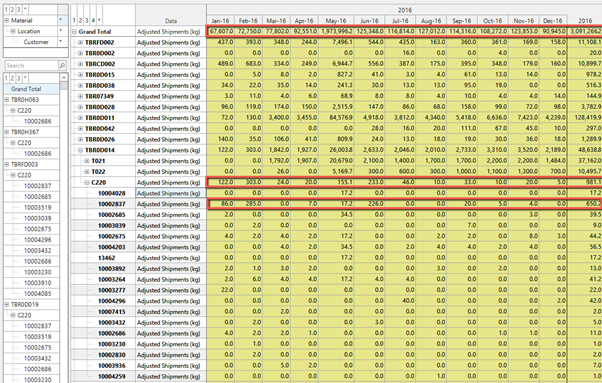602x383 pixels.
Task: Select Grand Total in the left tree list
Action: 26,89
